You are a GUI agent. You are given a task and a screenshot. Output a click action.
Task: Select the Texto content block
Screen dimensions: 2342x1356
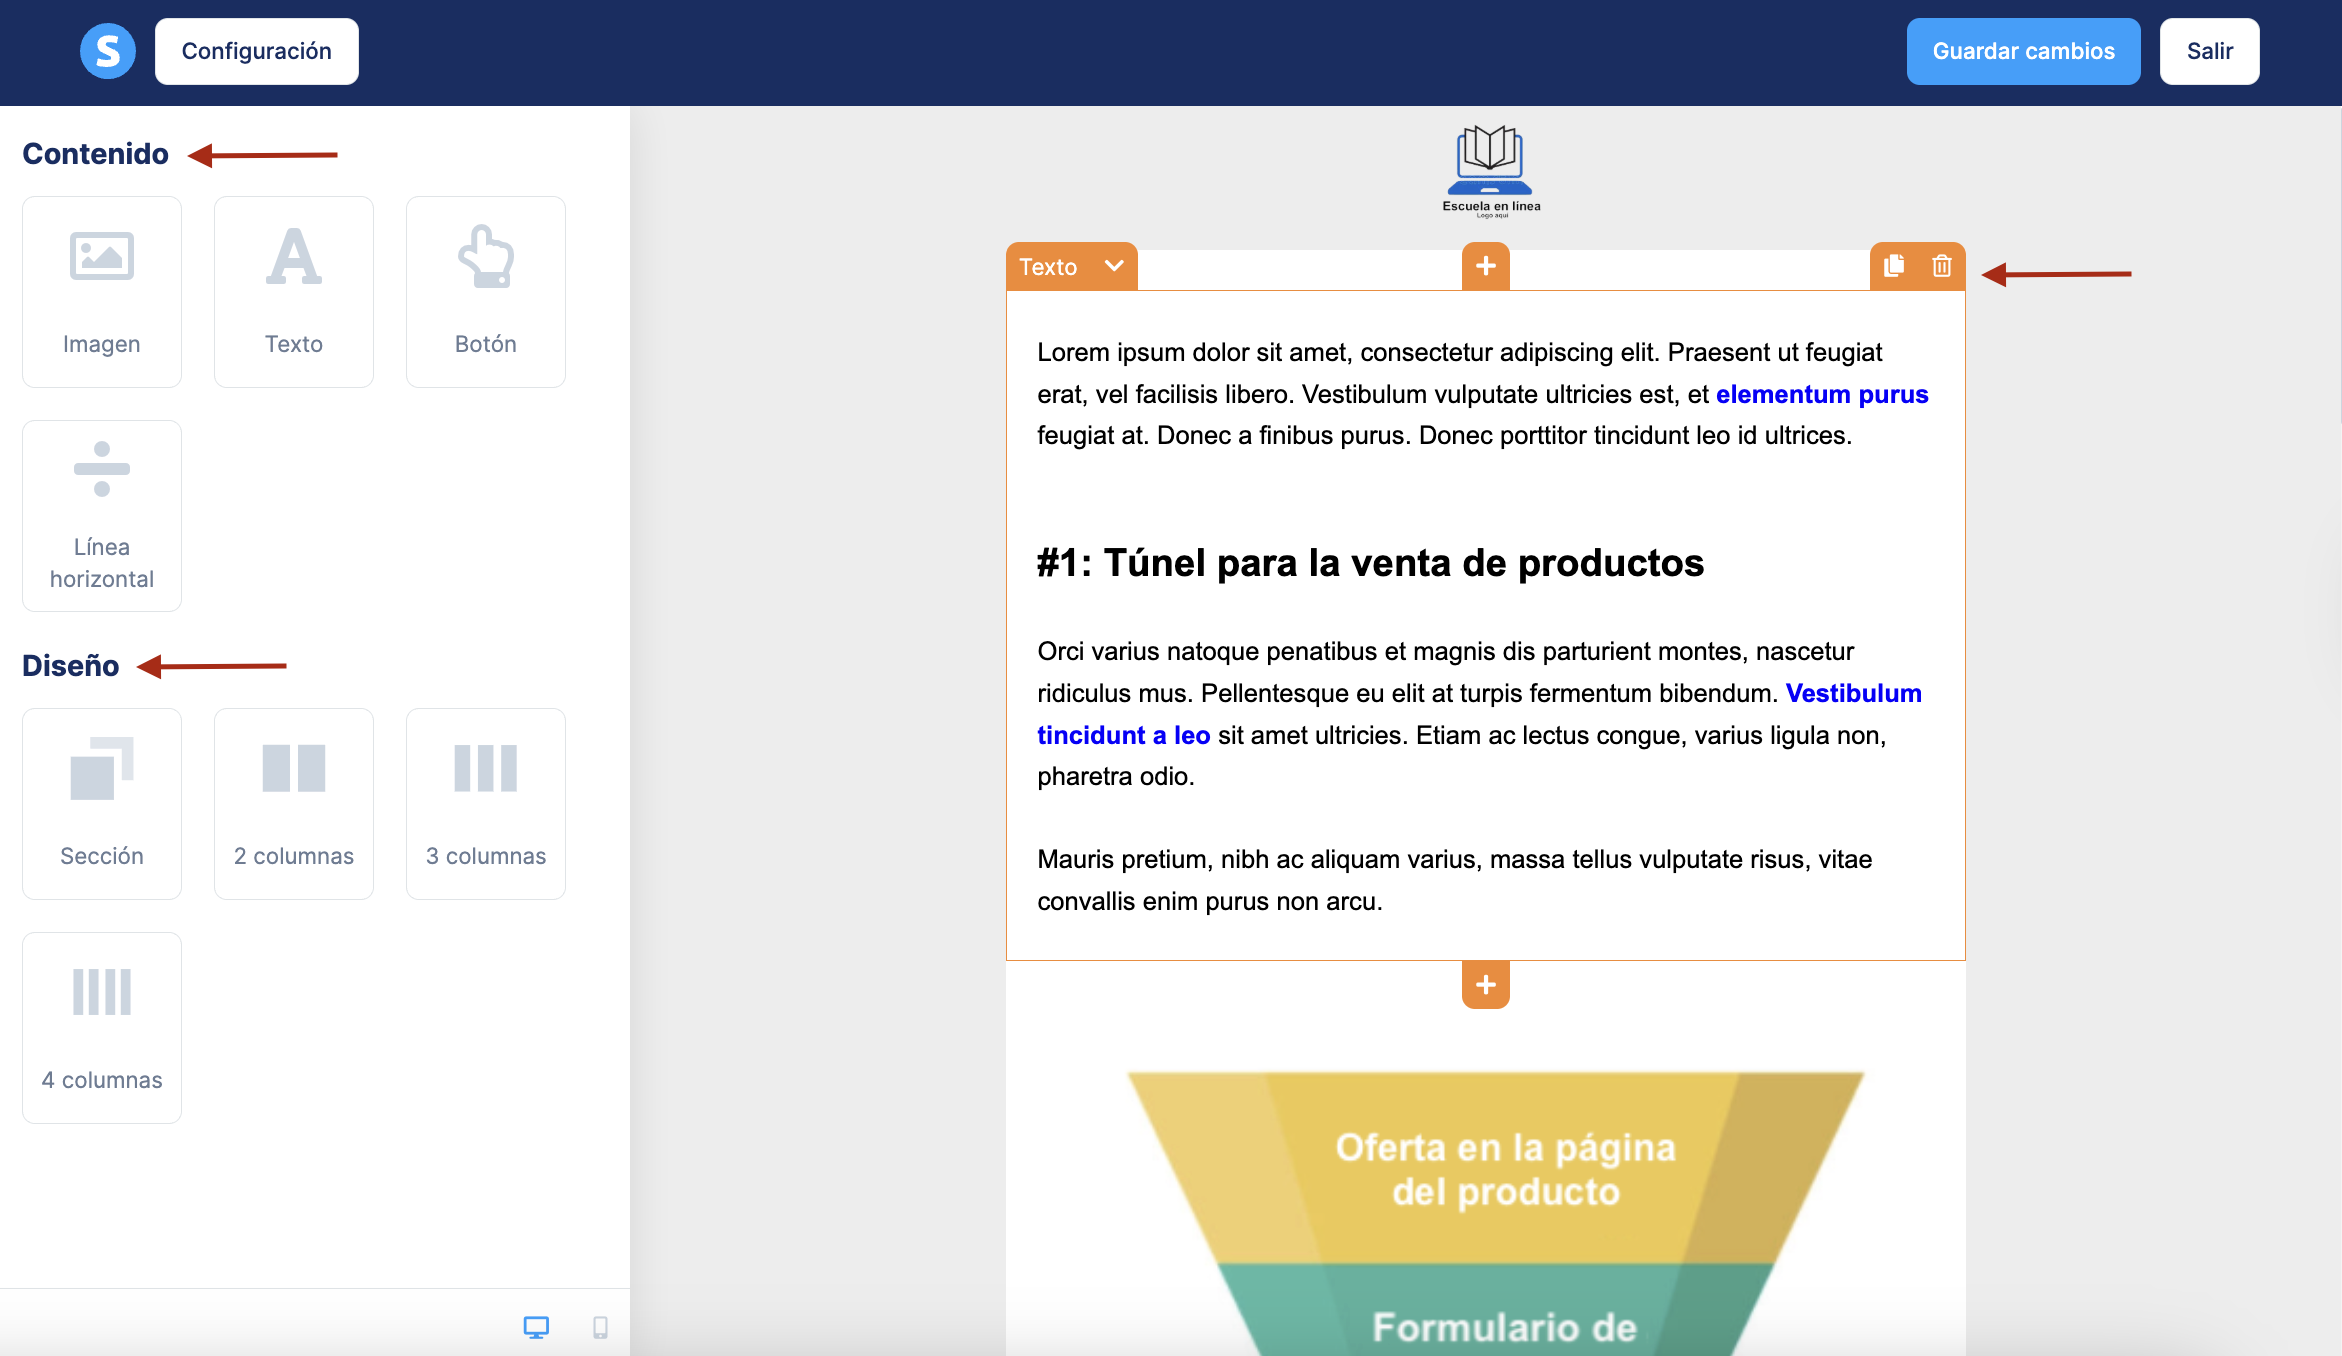293,291
